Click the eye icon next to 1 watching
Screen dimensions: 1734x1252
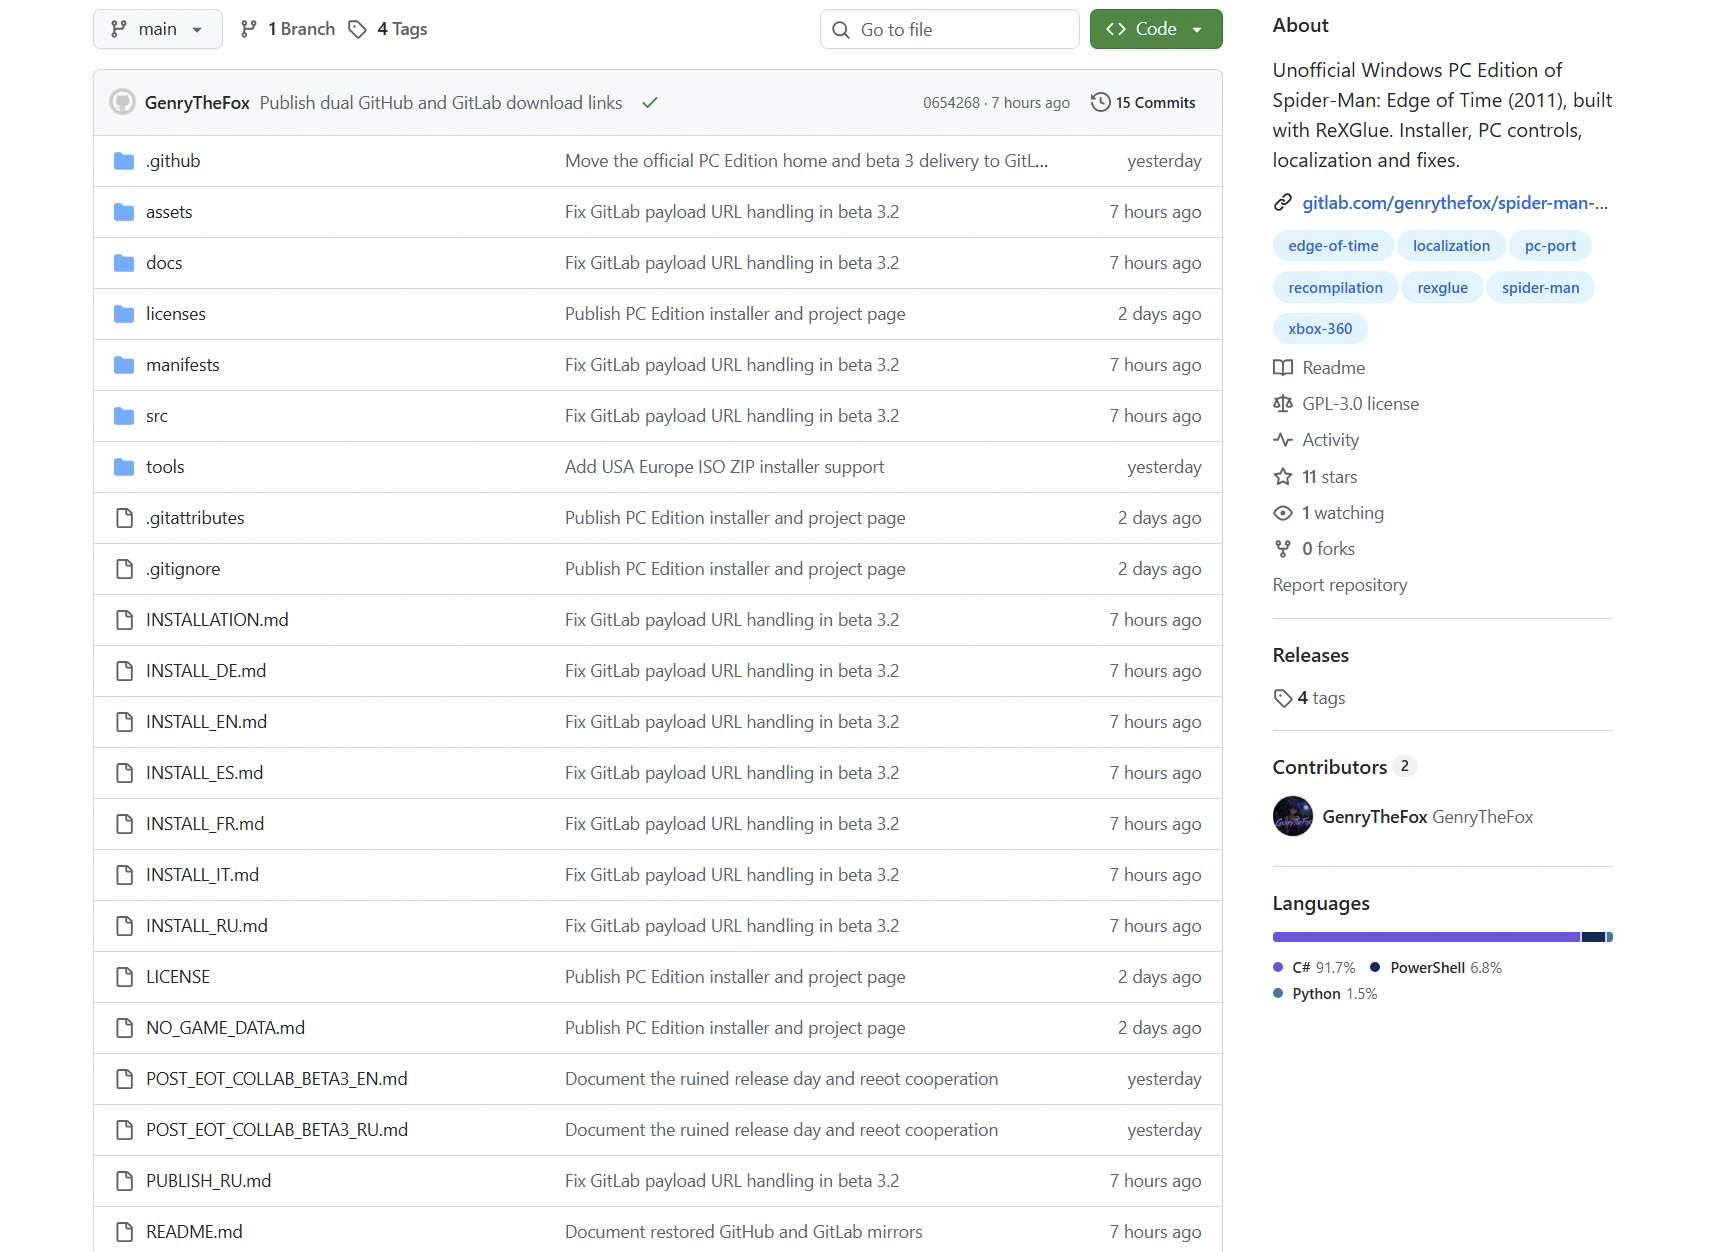pos(1282,513)
